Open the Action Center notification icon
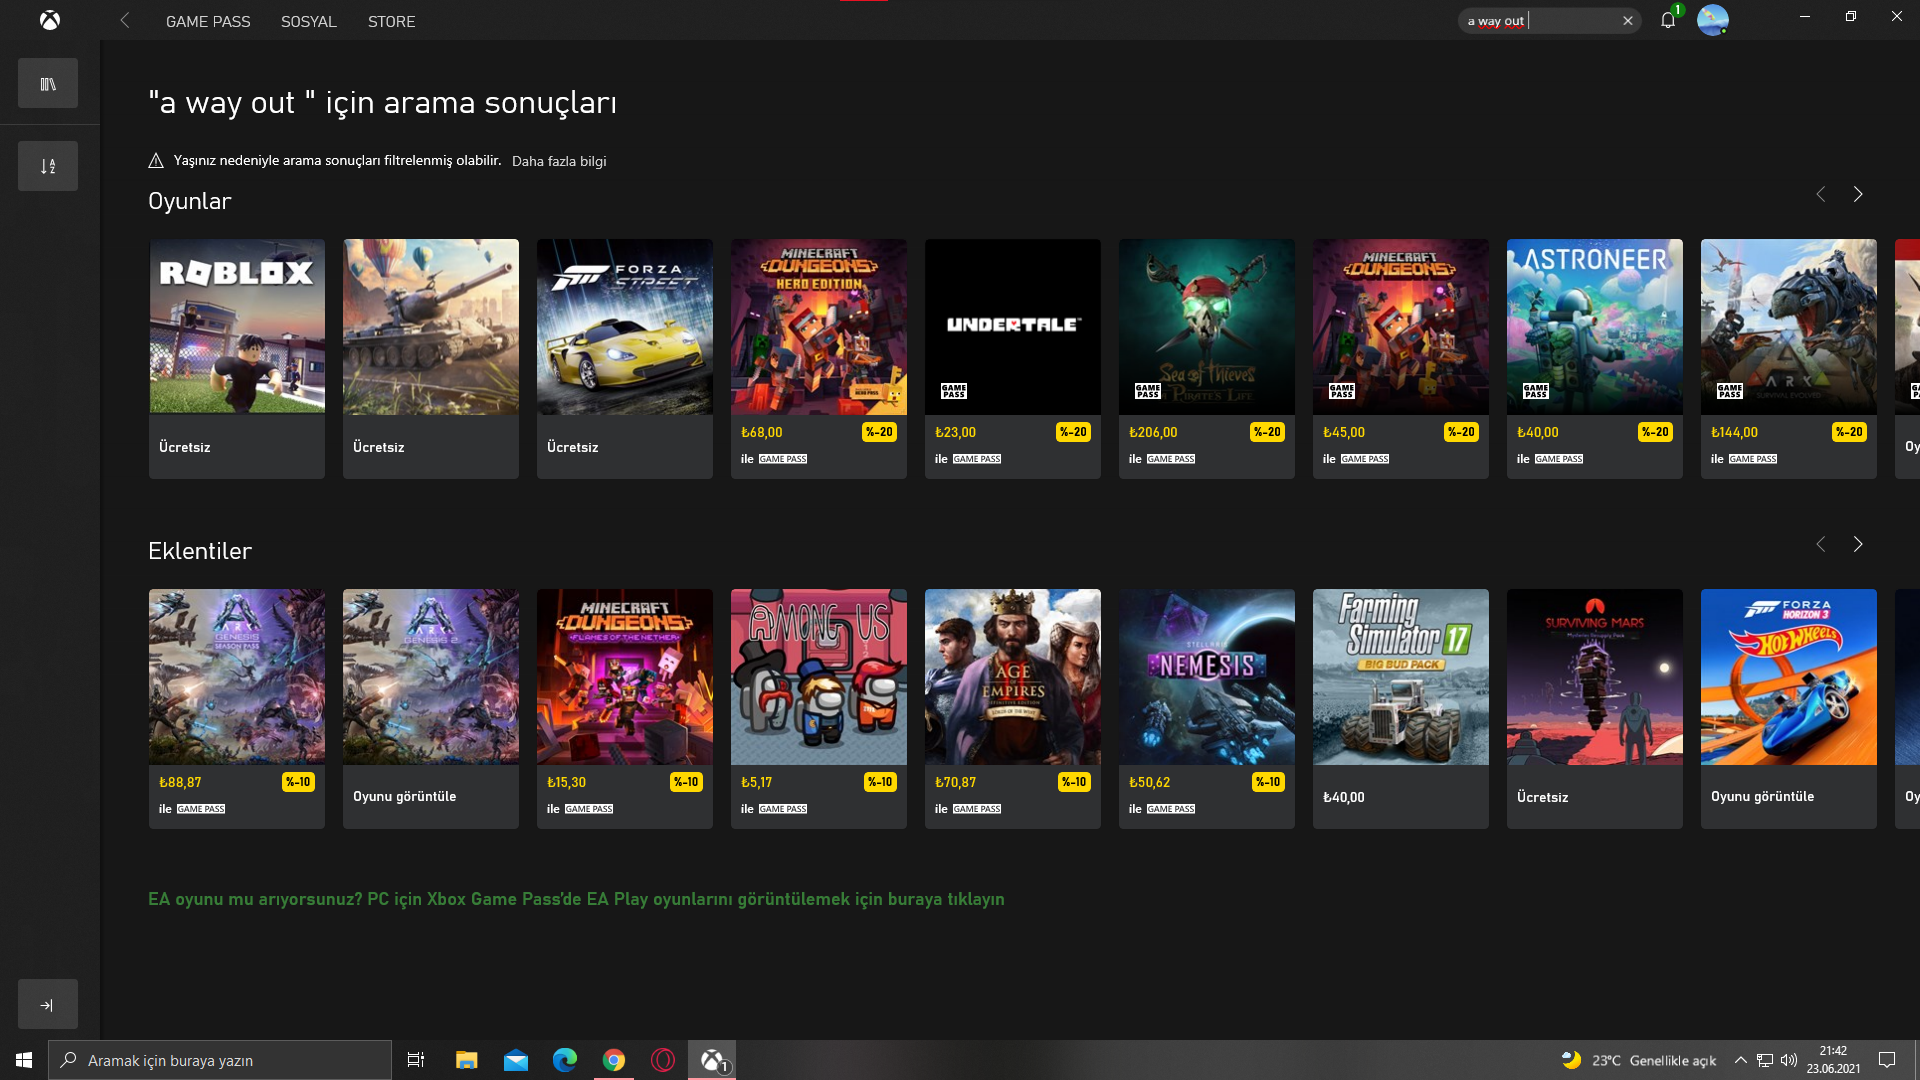1920x1080 pixels. (1887, 1060)
